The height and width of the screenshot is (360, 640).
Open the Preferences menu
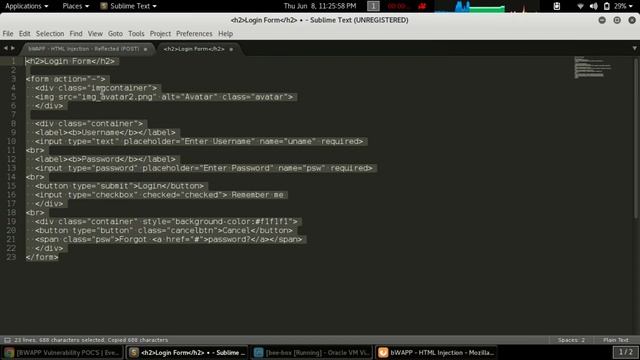tap(194, 33)
